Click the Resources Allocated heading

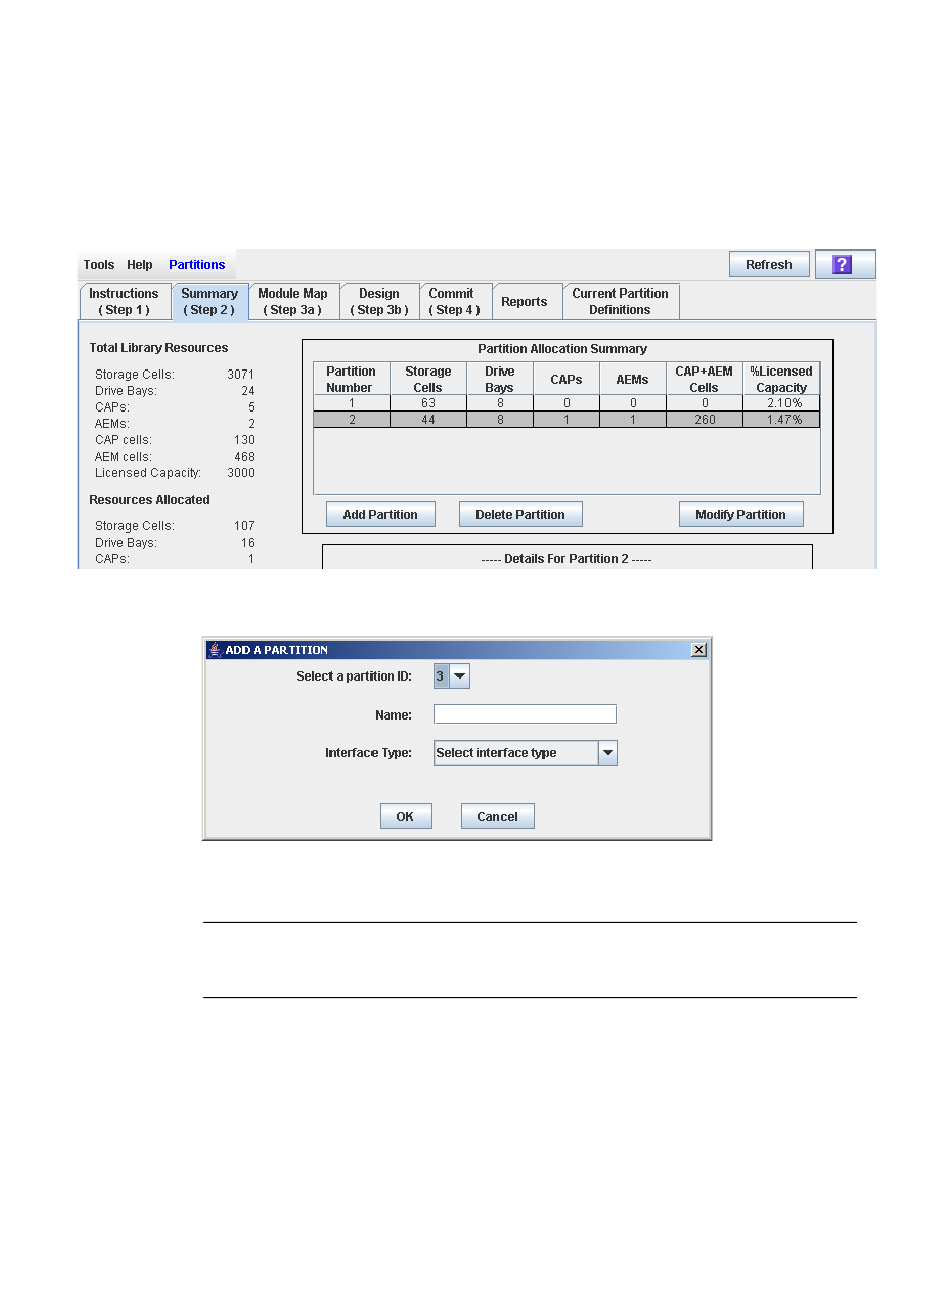pos(150,500)
